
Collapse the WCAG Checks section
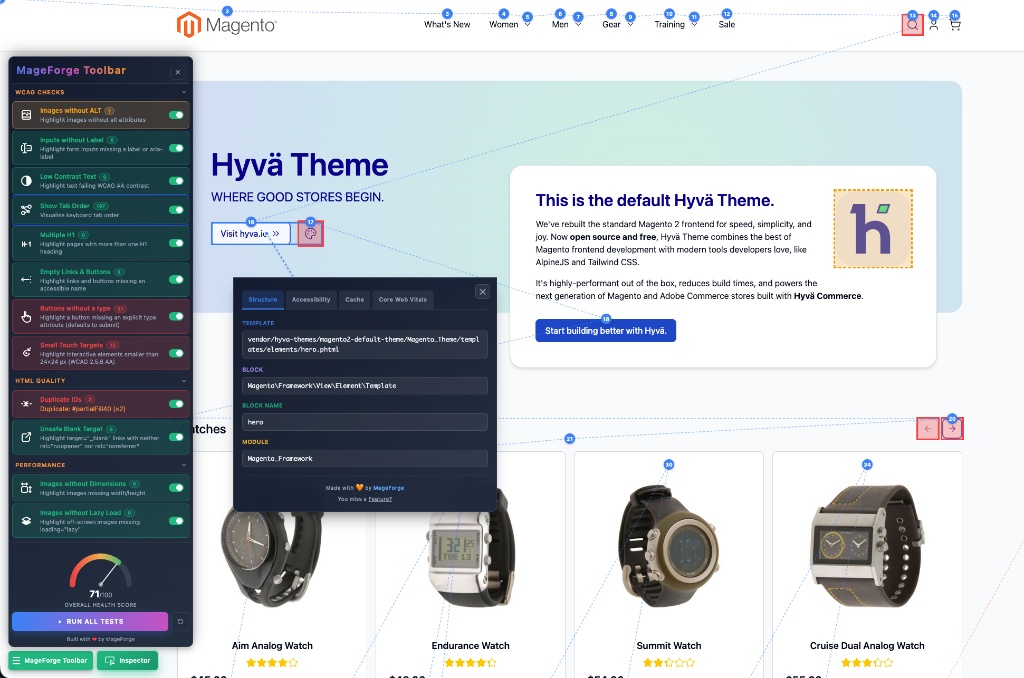coord(184,92)
